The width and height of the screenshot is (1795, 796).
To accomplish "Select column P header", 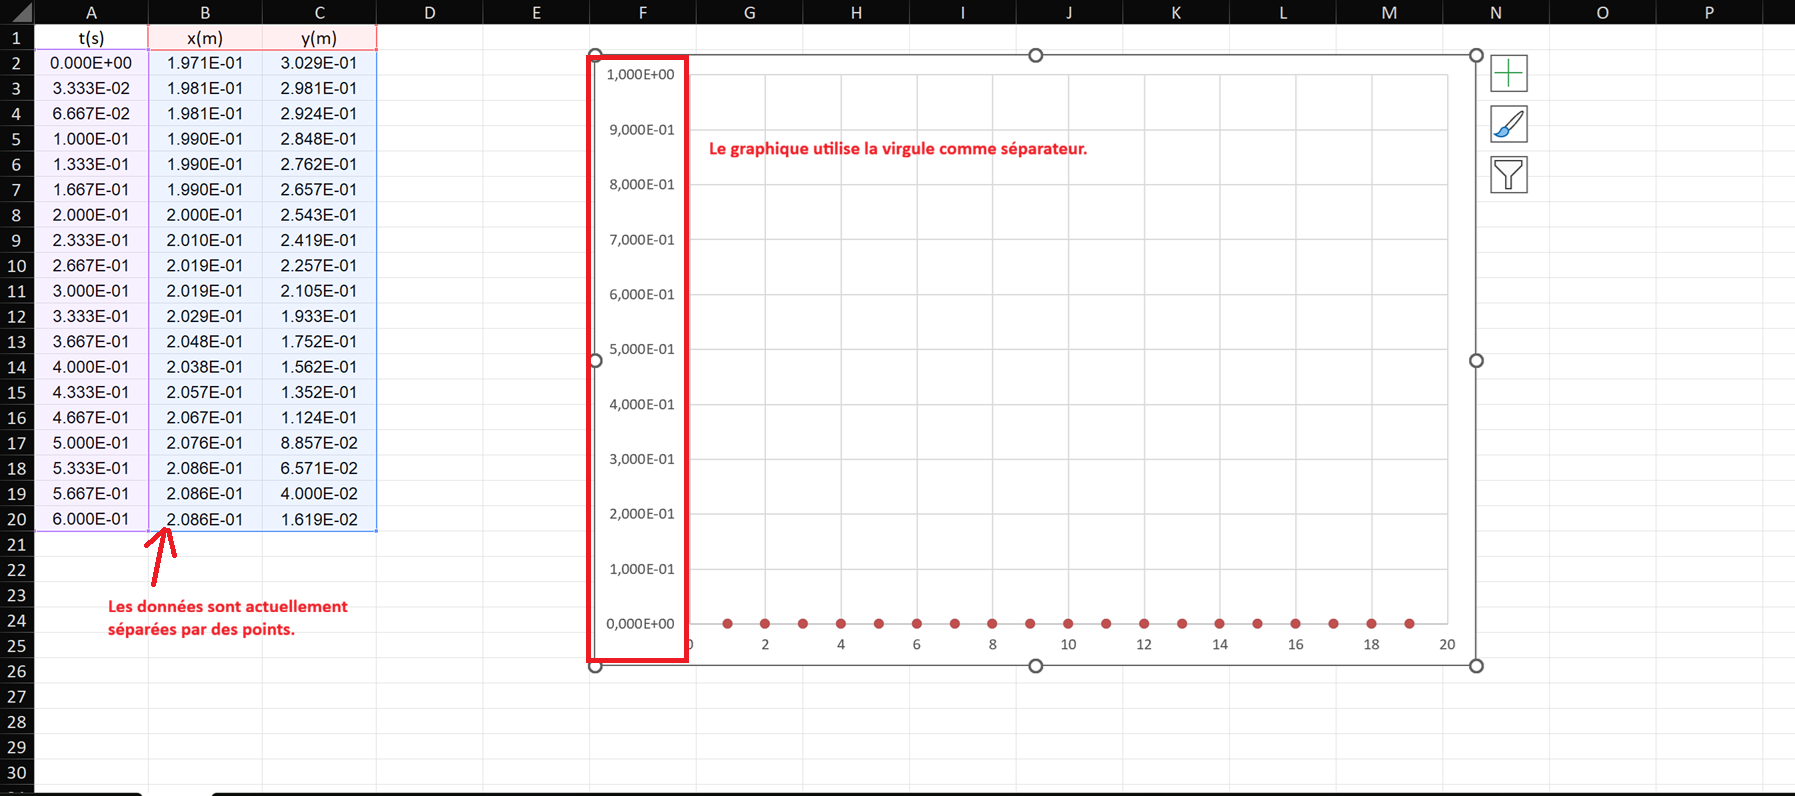I will pos(1709,12).
